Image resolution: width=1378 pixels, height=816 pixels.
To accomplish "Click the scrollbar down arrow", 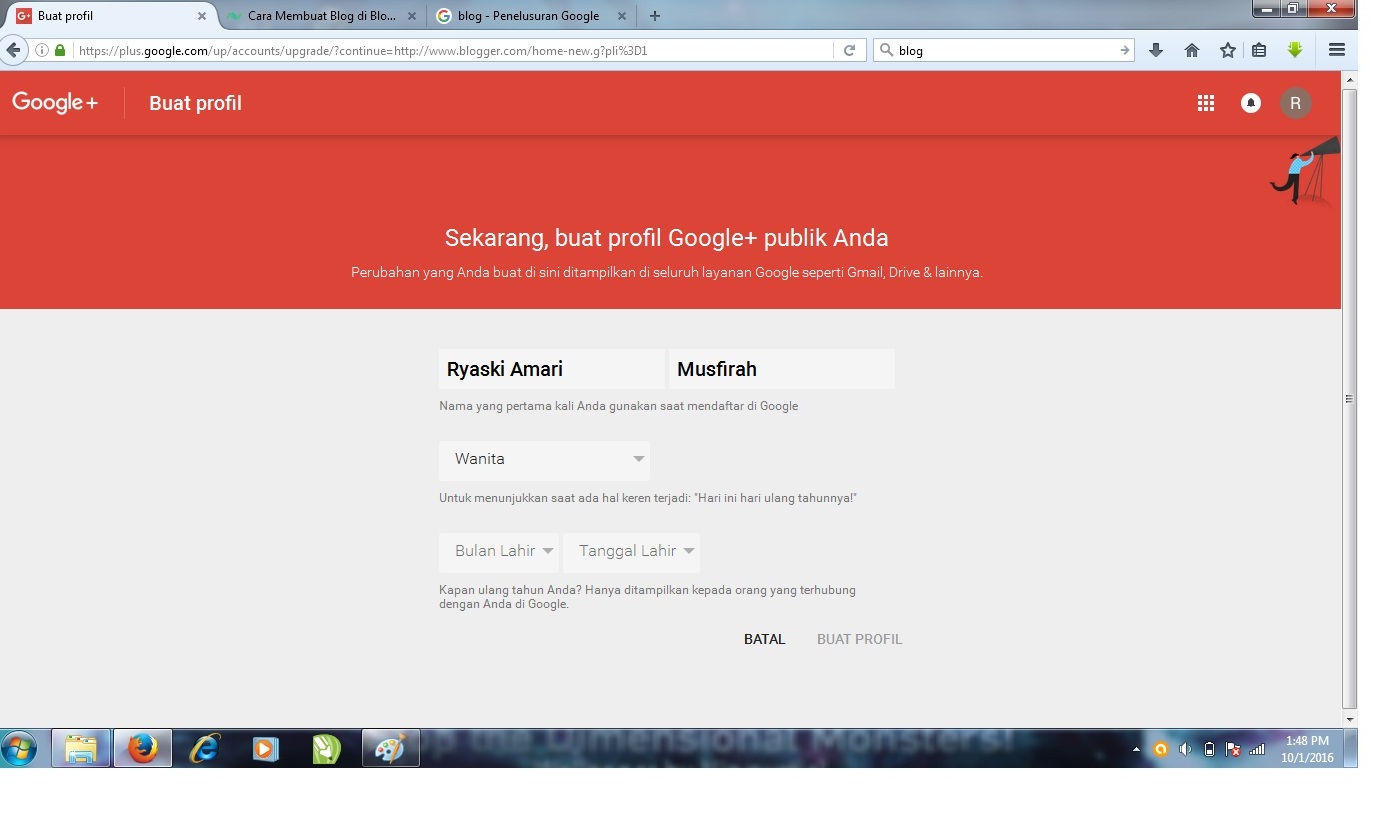I will pos(1349,719).
